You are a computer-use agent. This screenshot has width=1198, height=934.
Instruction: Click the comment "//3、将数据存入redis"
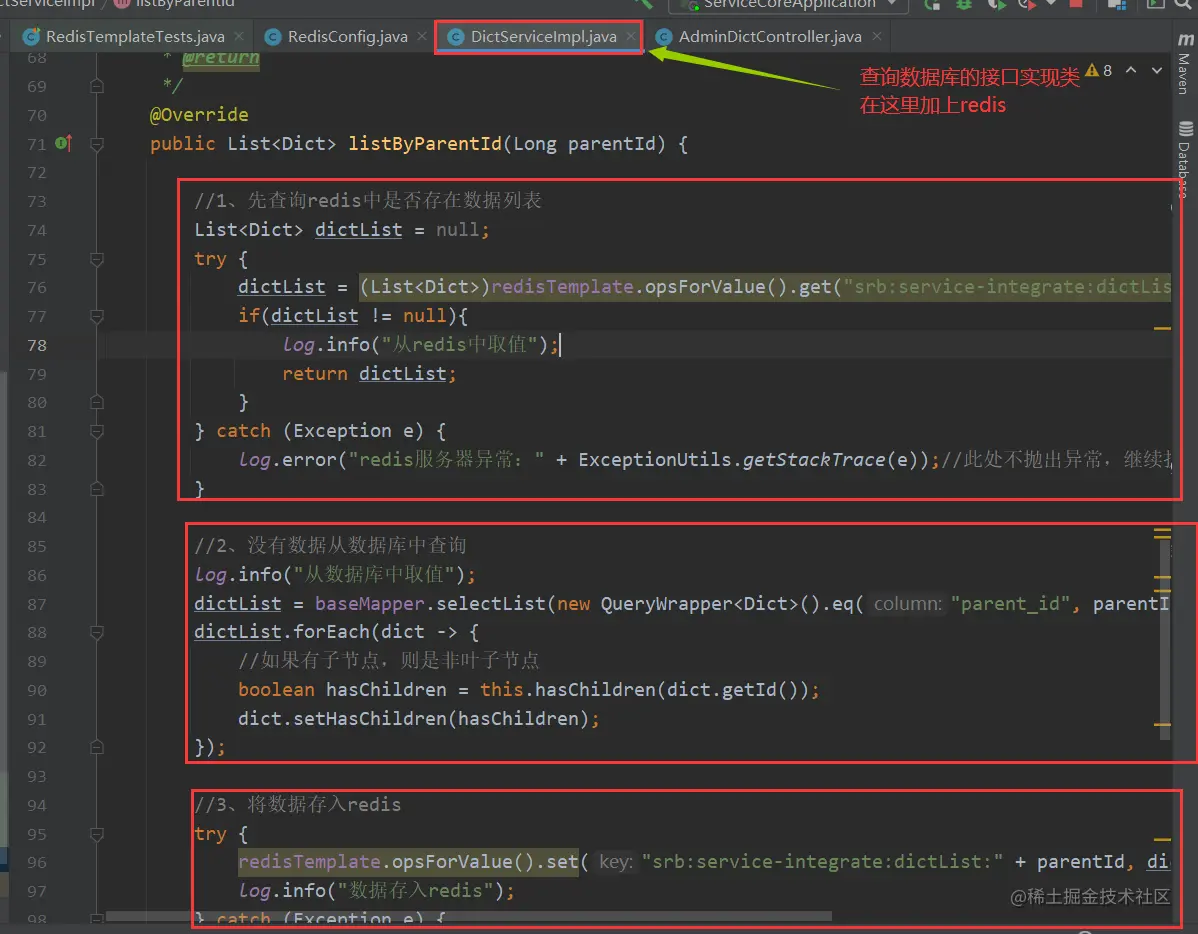[x=297, y=804]
